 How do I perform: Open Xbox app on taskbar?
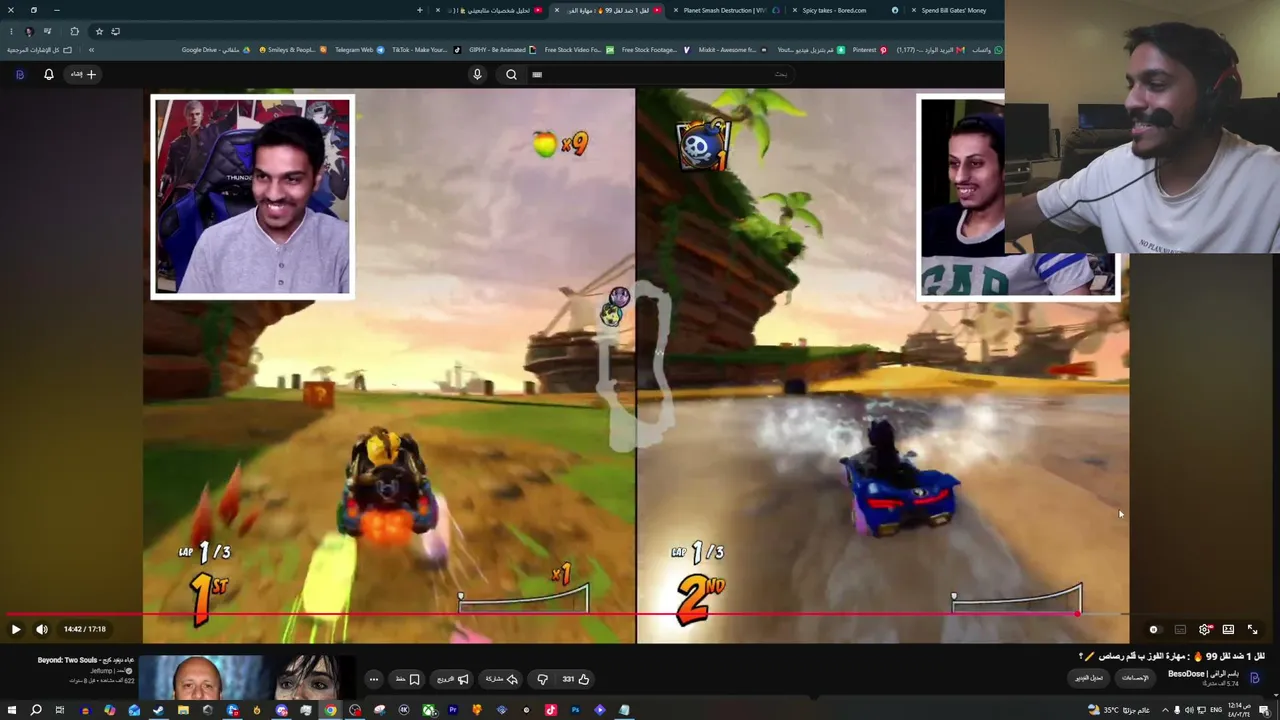(428, 710)
